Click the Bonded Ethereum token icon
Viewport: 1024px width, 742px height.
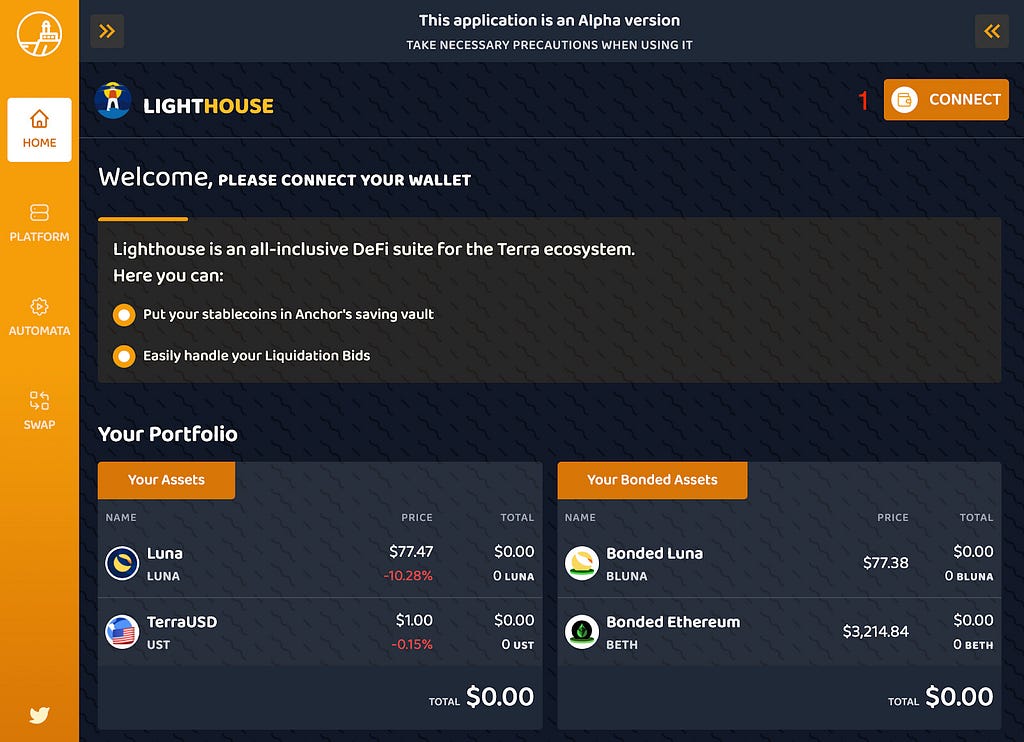(581, 632)
